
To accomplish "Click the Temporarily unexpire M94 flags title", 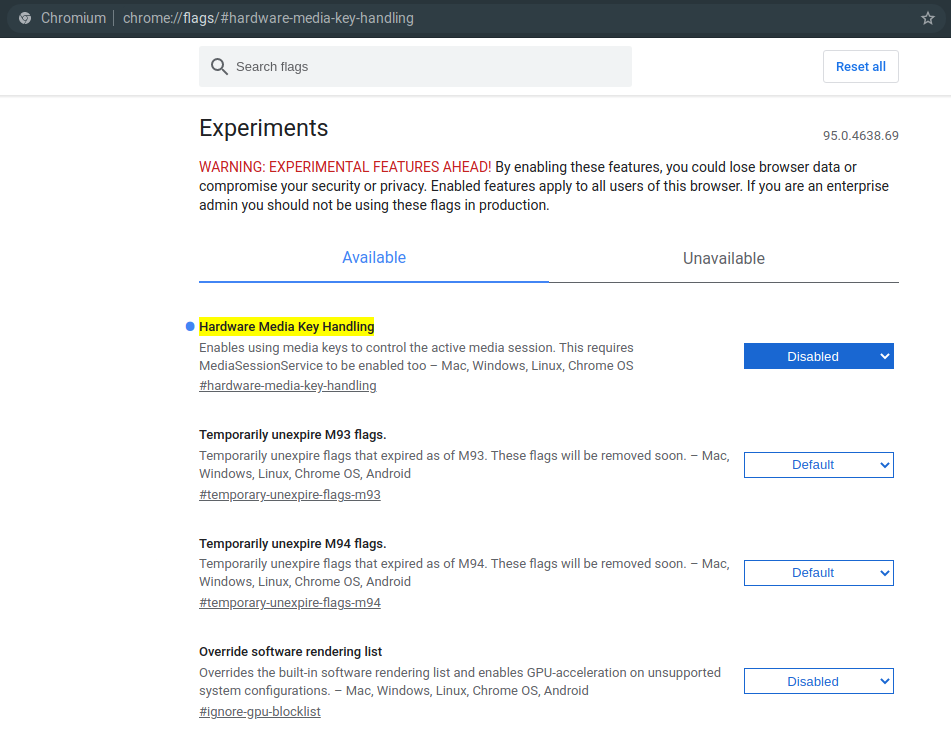I will (x=292, y=543).
